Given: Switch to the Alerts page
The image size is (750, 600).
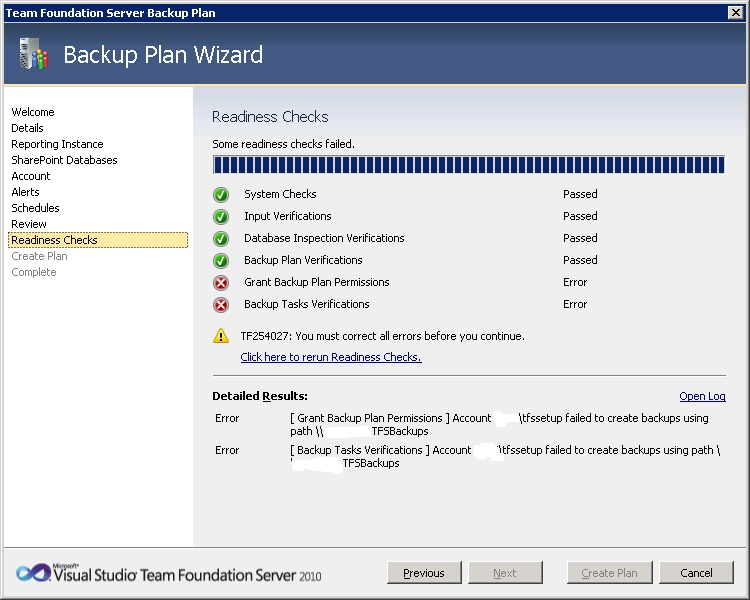Looking at the screenshot, I should pos(26,192).
